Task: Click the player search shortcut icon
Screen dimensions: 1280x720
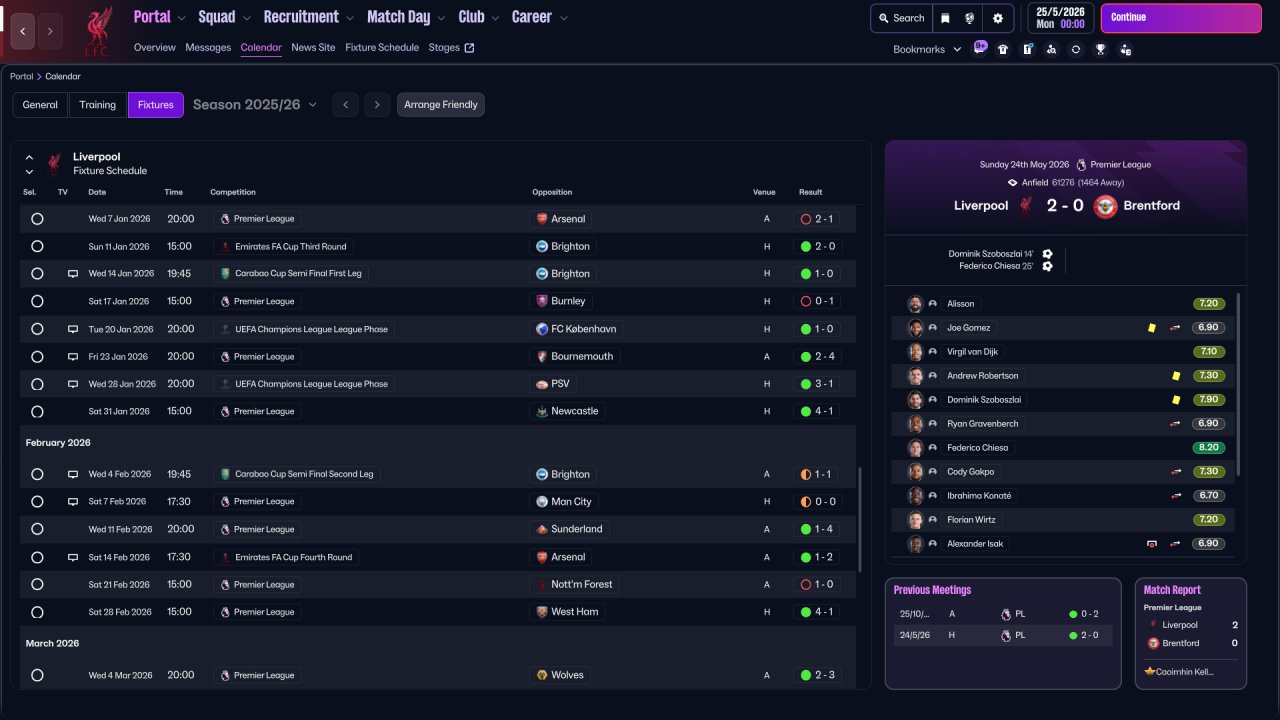Action: (1051, 49)
